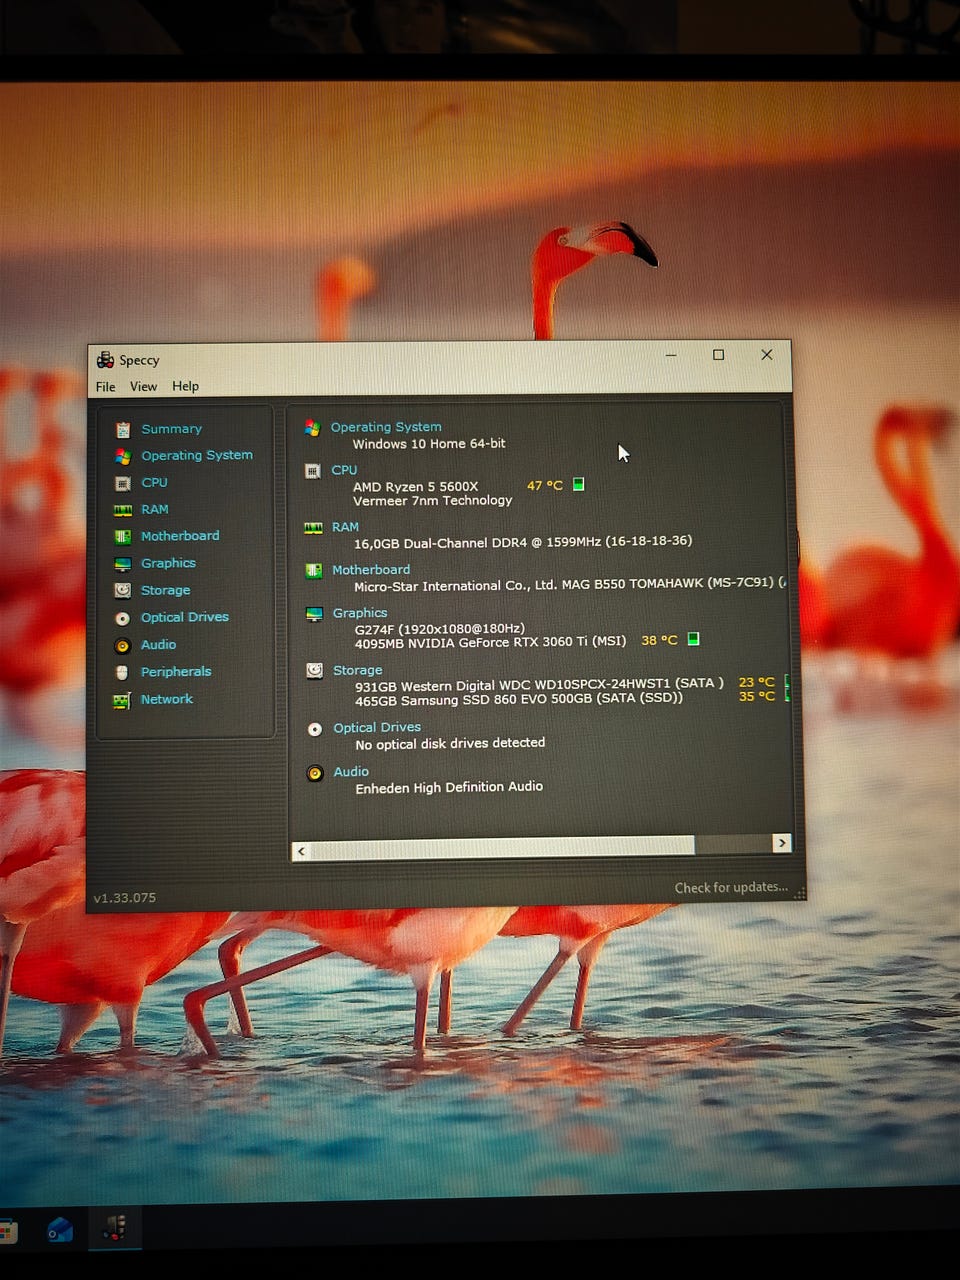Click Check for updates link
Viewport: 960px width, 1280px height.
click(731, 887)
